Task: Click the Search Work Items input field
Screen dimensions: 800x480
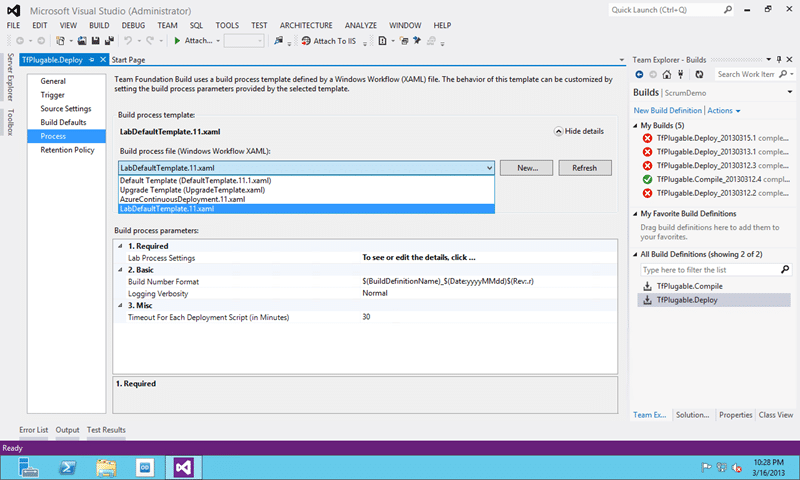Action: (746, 74)
